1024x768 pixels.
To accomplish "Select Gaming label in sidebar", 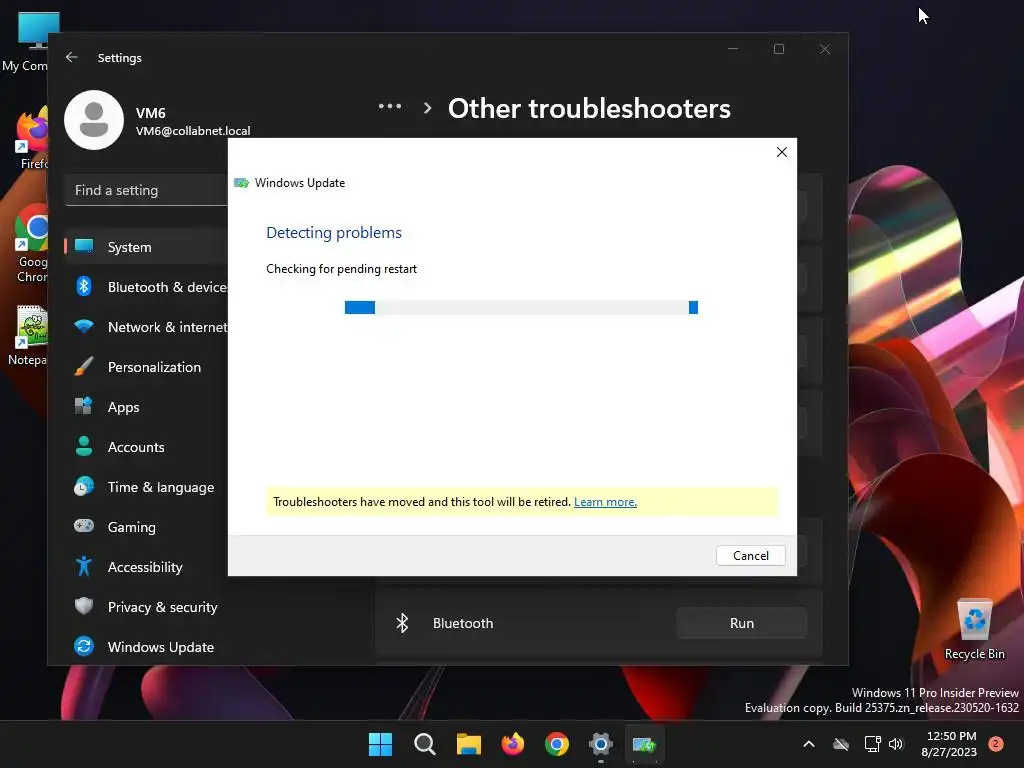I will pyautogui.click(x=132, y=527).
